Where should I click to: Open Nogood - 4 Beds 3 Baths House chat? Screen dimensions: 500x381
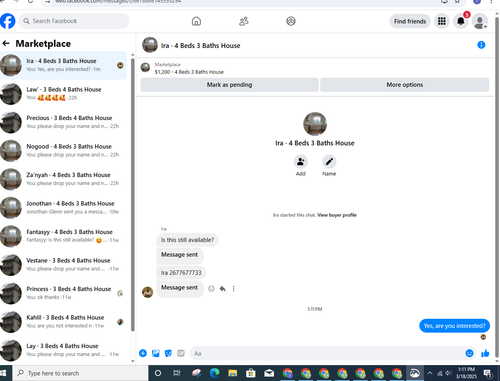pyautogui.click(x=63, y=151)
